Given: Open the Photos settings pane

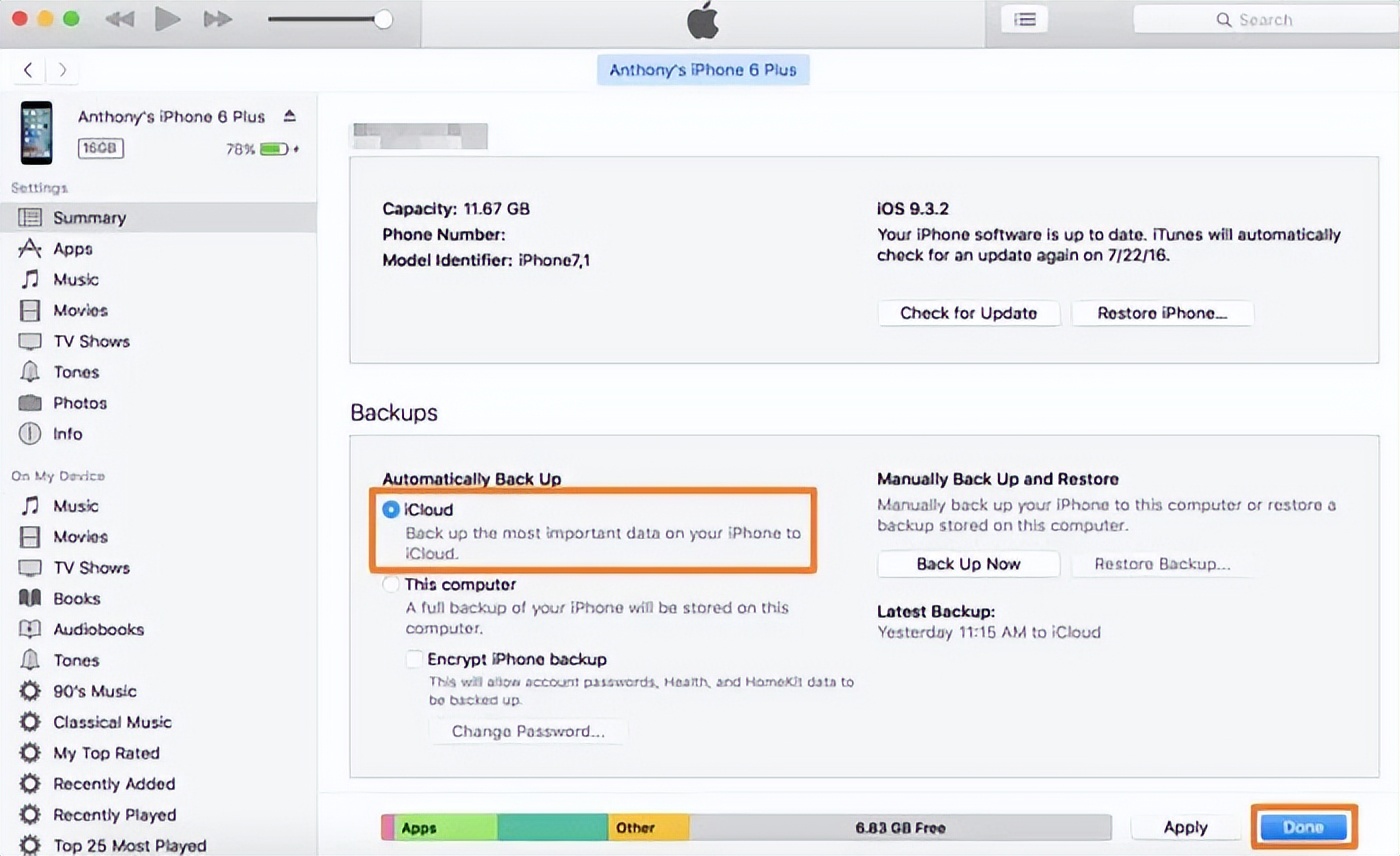Looking at the screenshot, I should [79, 402].
